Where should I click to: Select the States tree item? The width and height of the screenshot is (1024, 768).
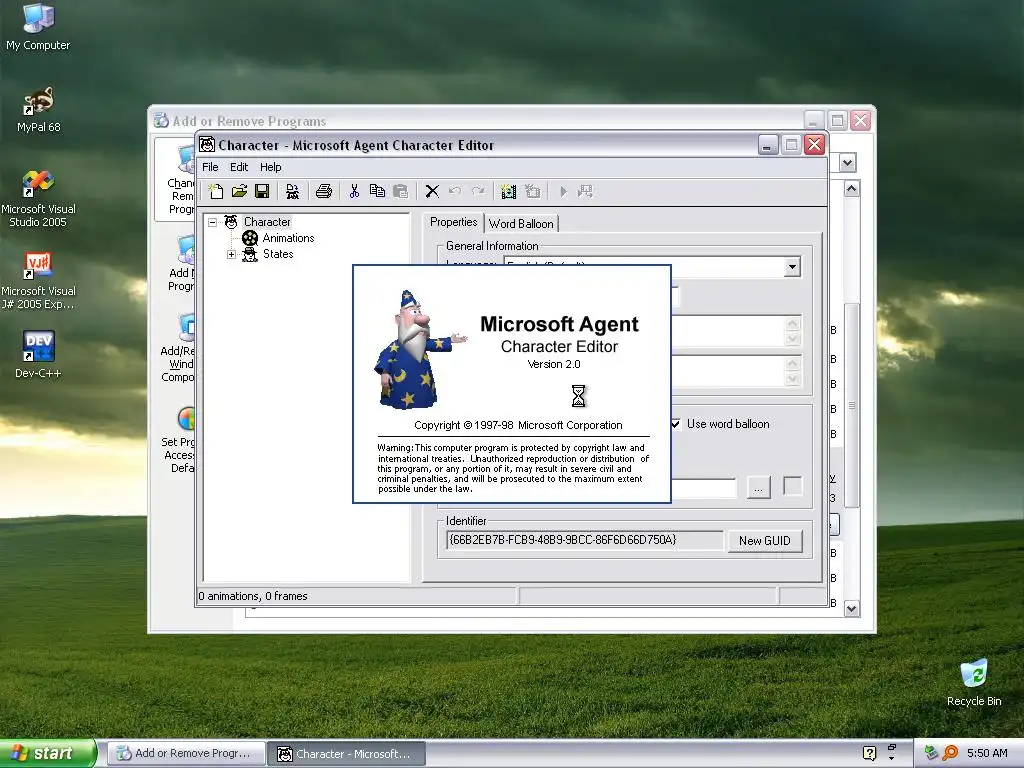tap(278, 254)
